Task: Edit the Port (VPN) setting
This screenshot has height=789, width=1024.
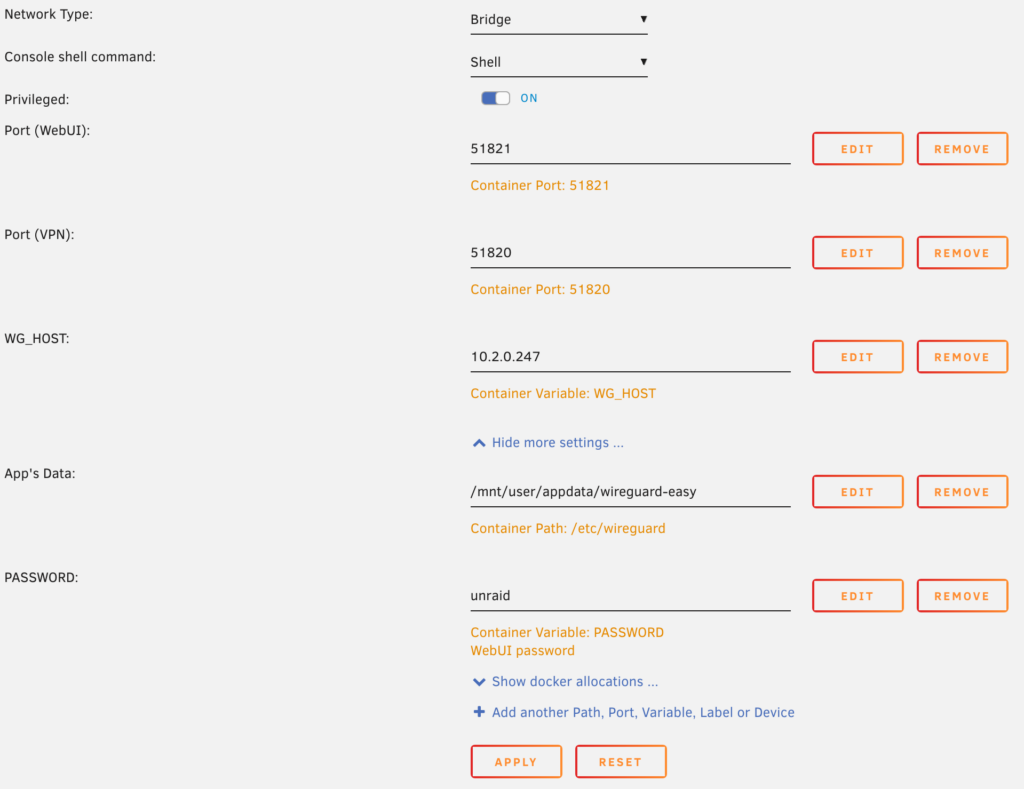Action: point(857,253)
